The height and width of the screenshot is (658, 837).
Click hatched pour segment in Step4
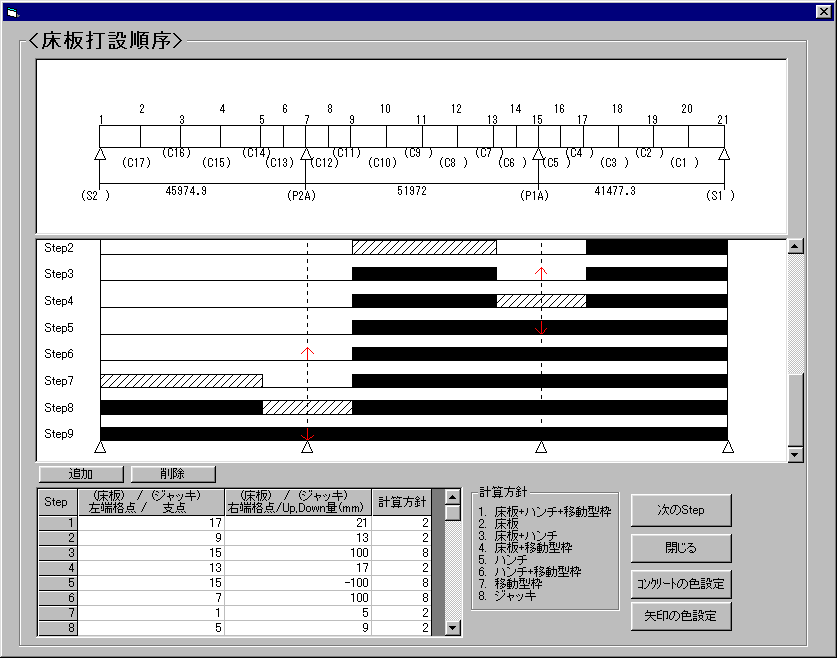[x=541, y=300]
